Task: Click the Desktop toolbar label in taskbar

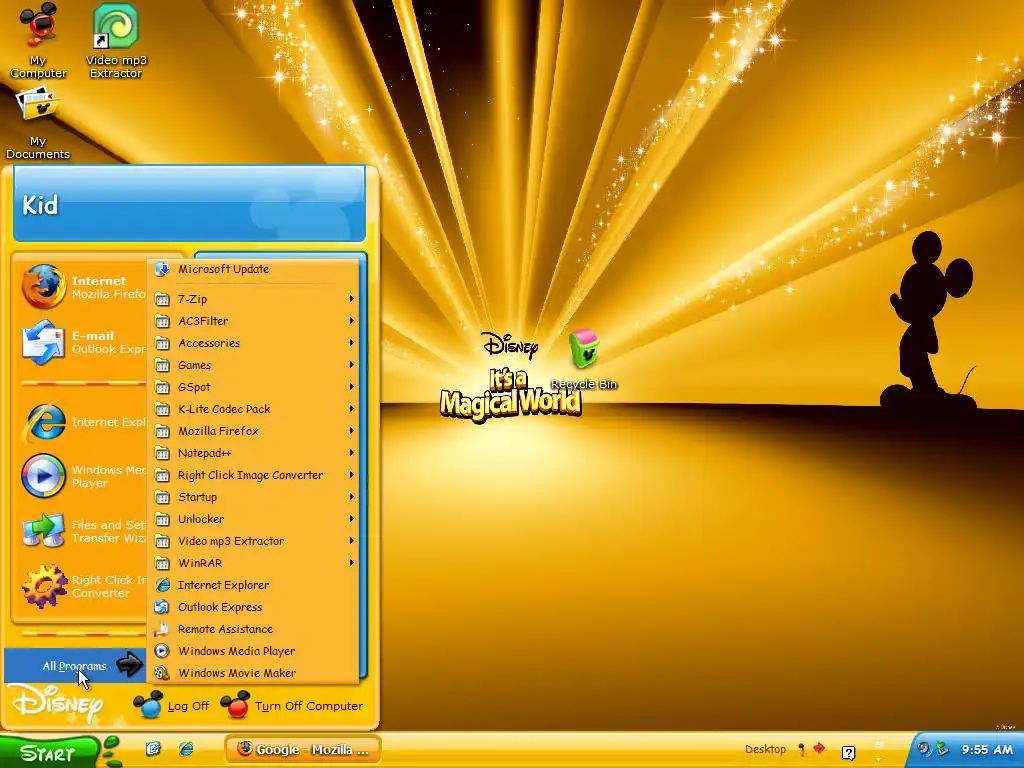Action: 765,749
